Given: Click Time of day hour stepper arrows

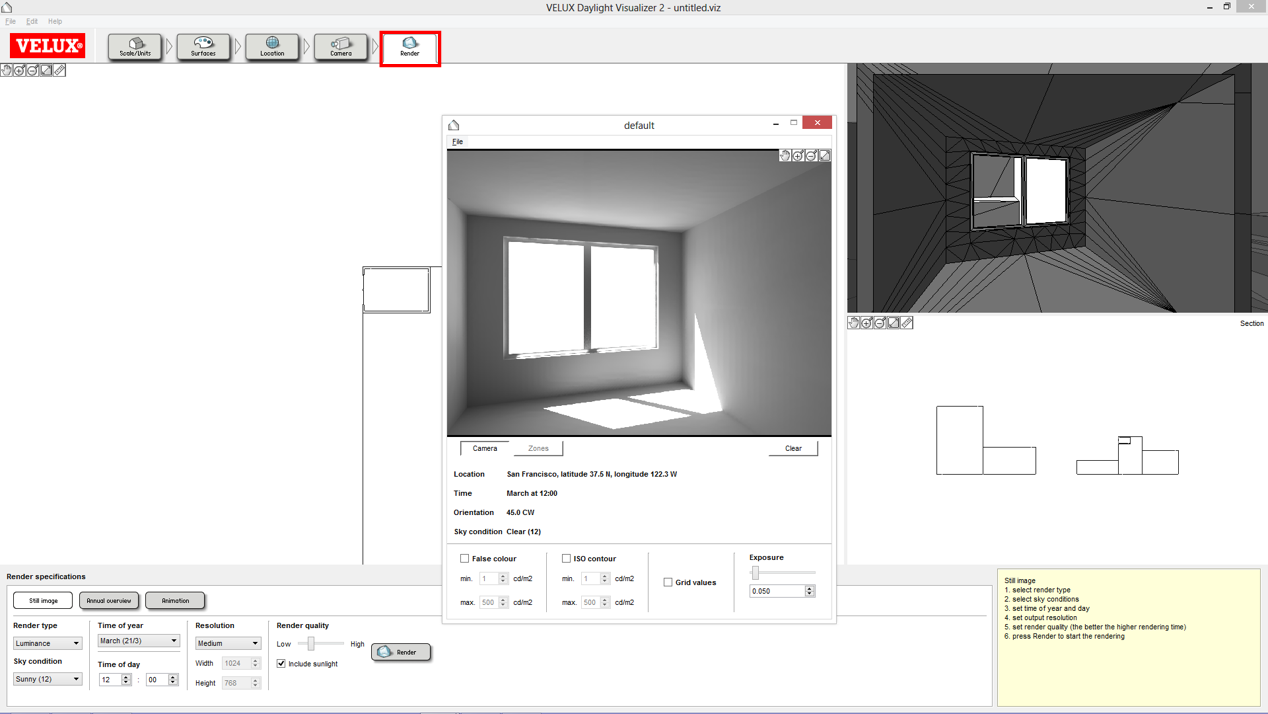Looking at the screenshot, I should point(126,680).
